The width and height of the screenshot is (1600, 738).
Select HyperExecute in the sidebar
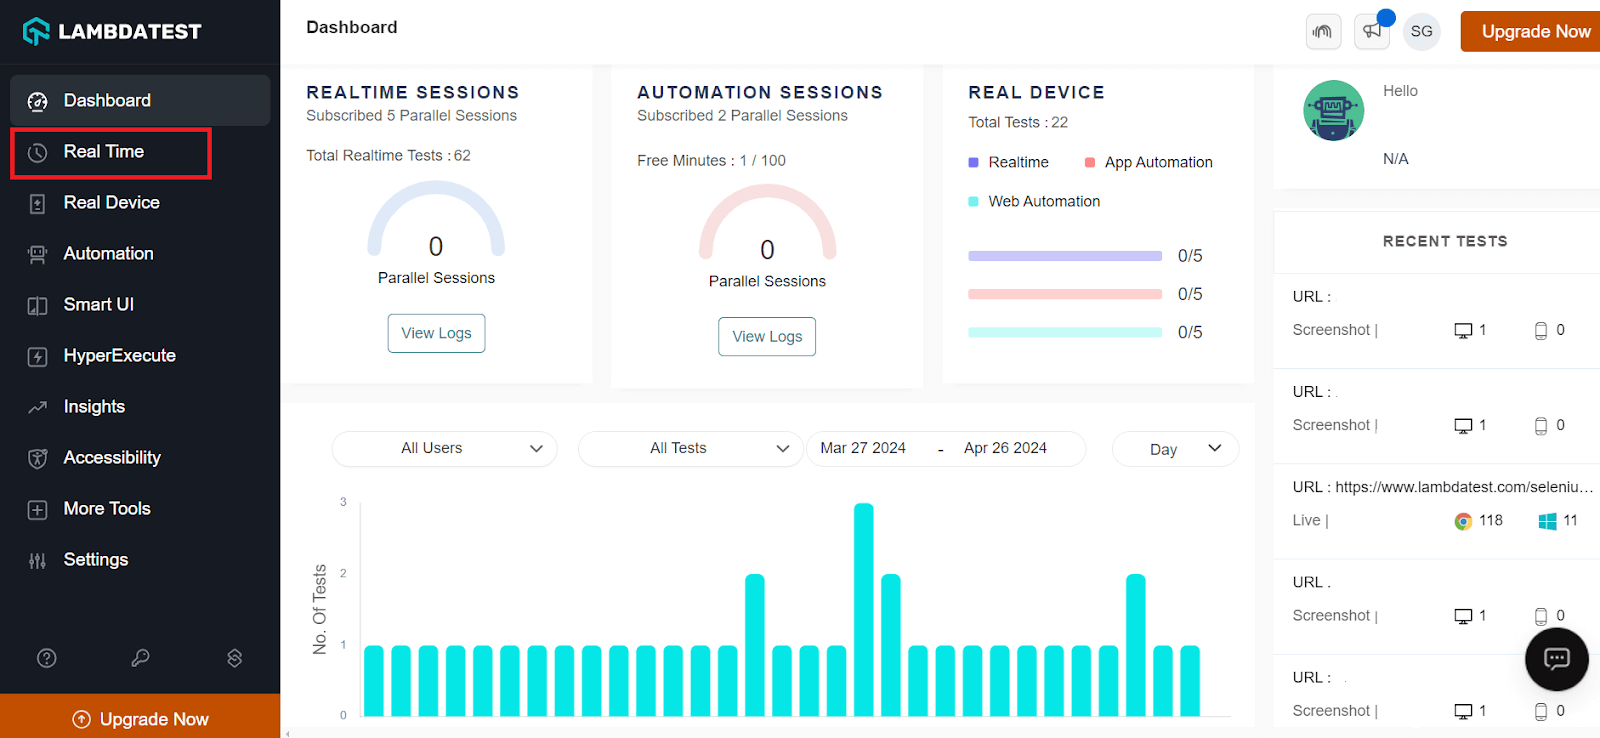pyautogui.click(x=140, y=356)
